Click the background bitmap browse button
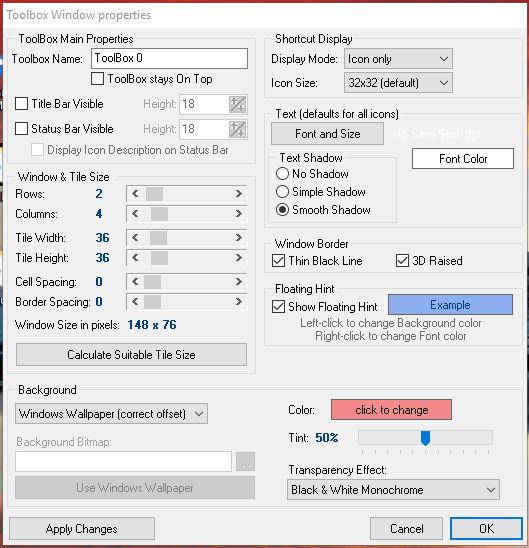Screen dimensions: 529x548 tap(245, 461)
